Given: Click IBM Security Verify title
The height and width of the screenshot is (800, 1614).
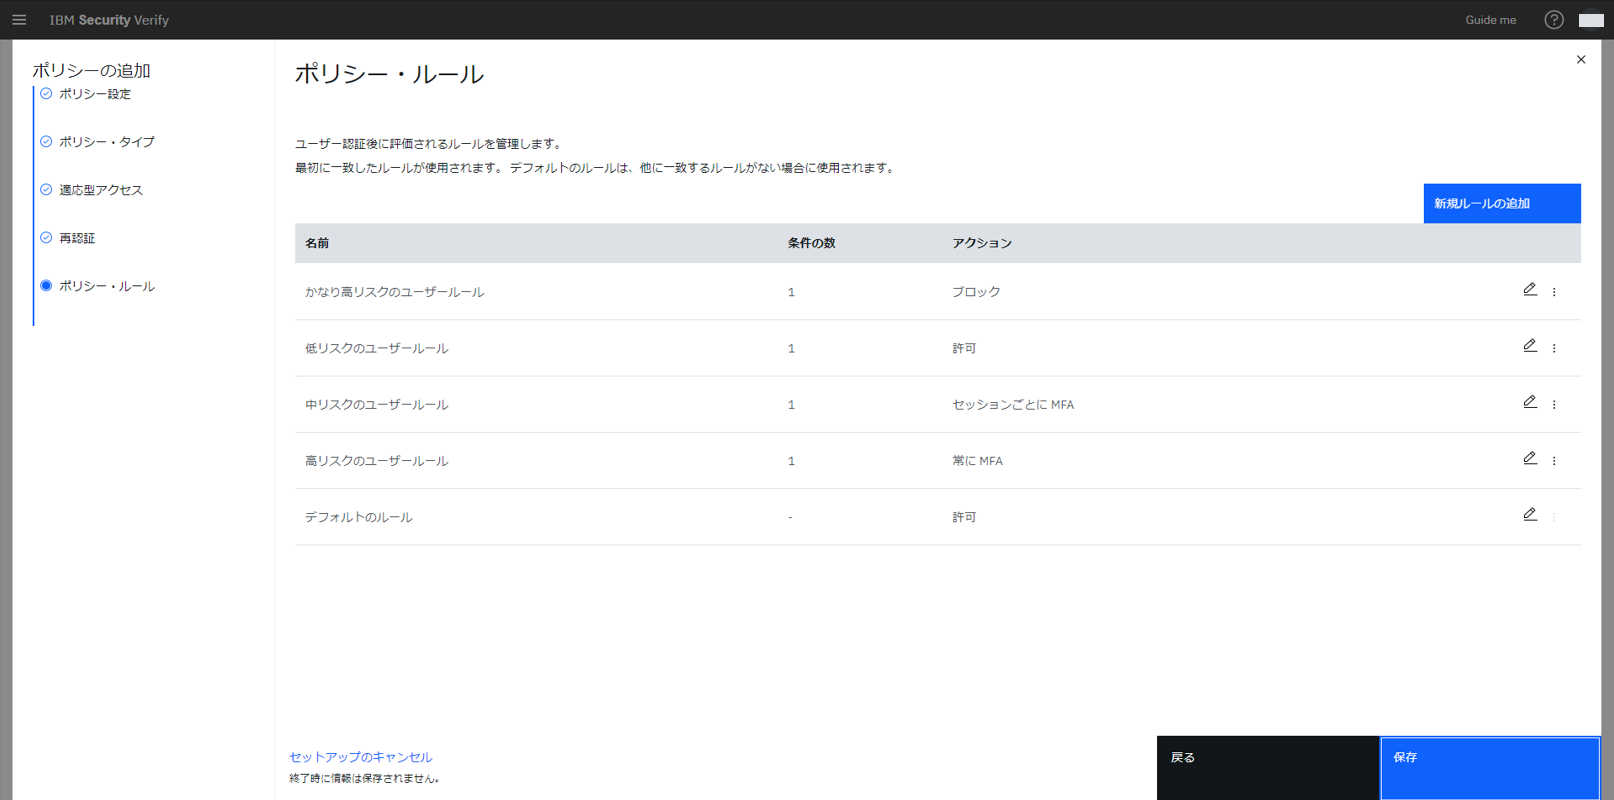Looking at the screenshot, I should [109, 20].
